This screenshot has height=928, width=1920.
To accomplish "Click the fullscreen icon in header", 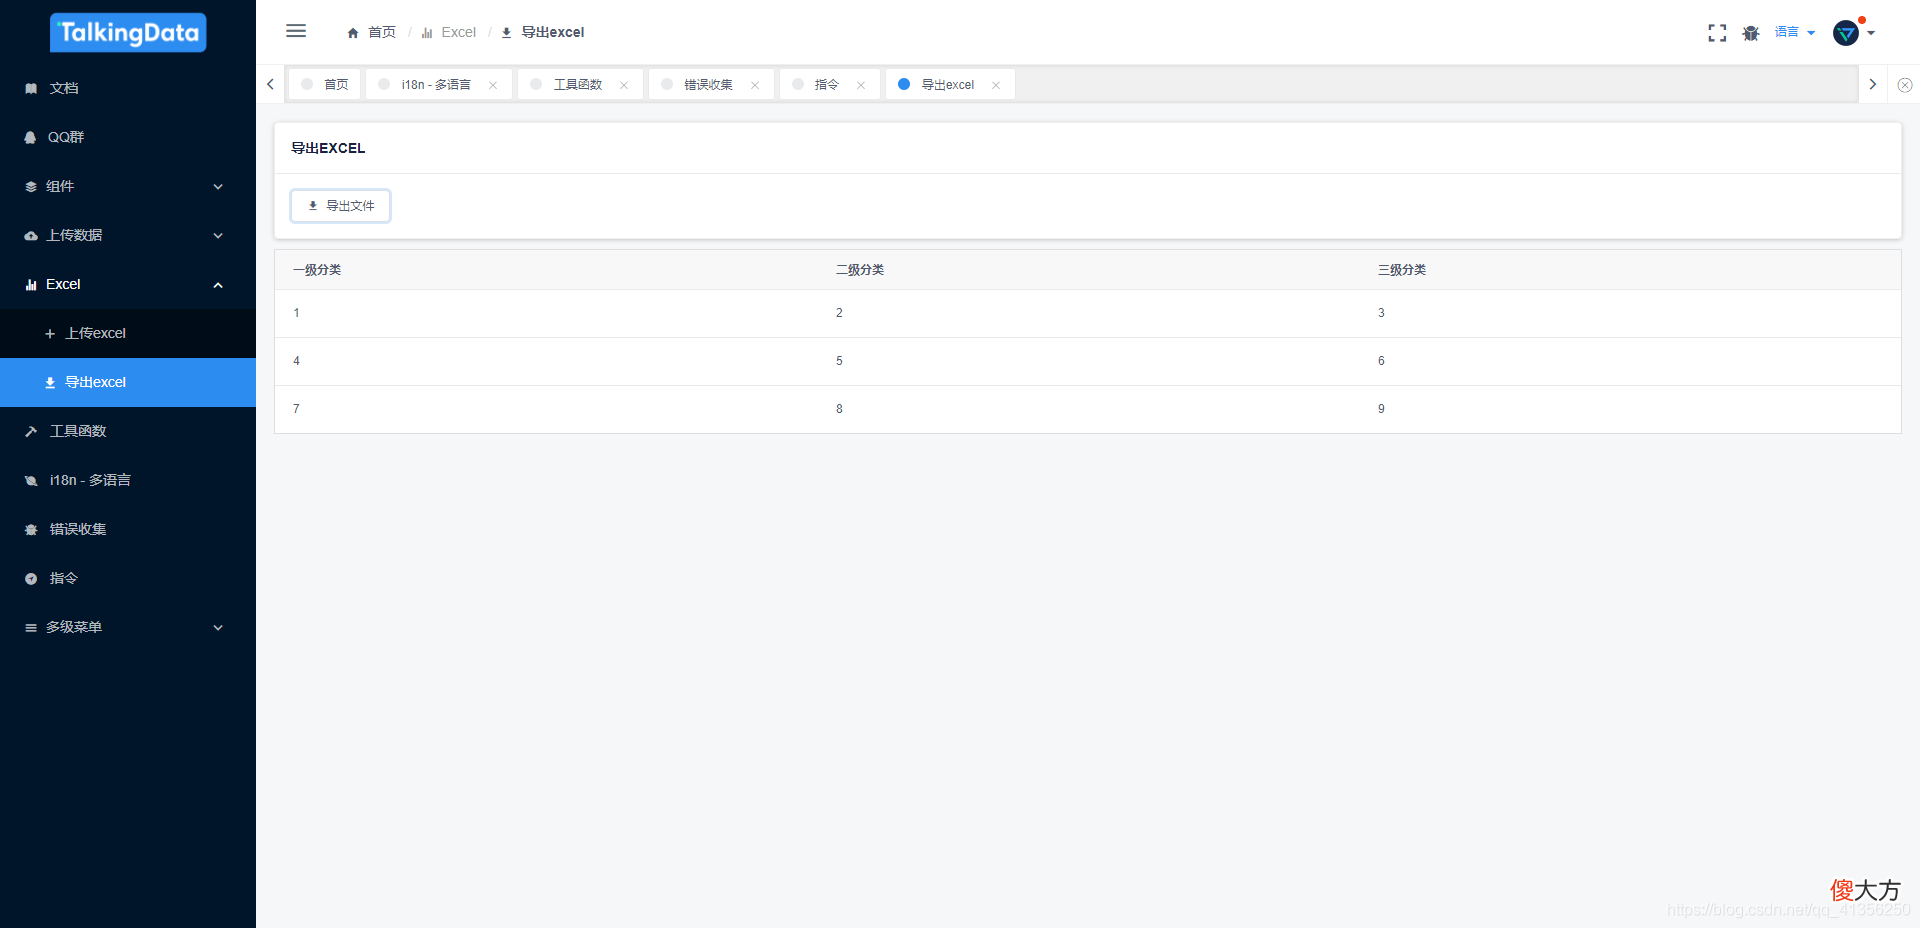I will (1717, 33).
